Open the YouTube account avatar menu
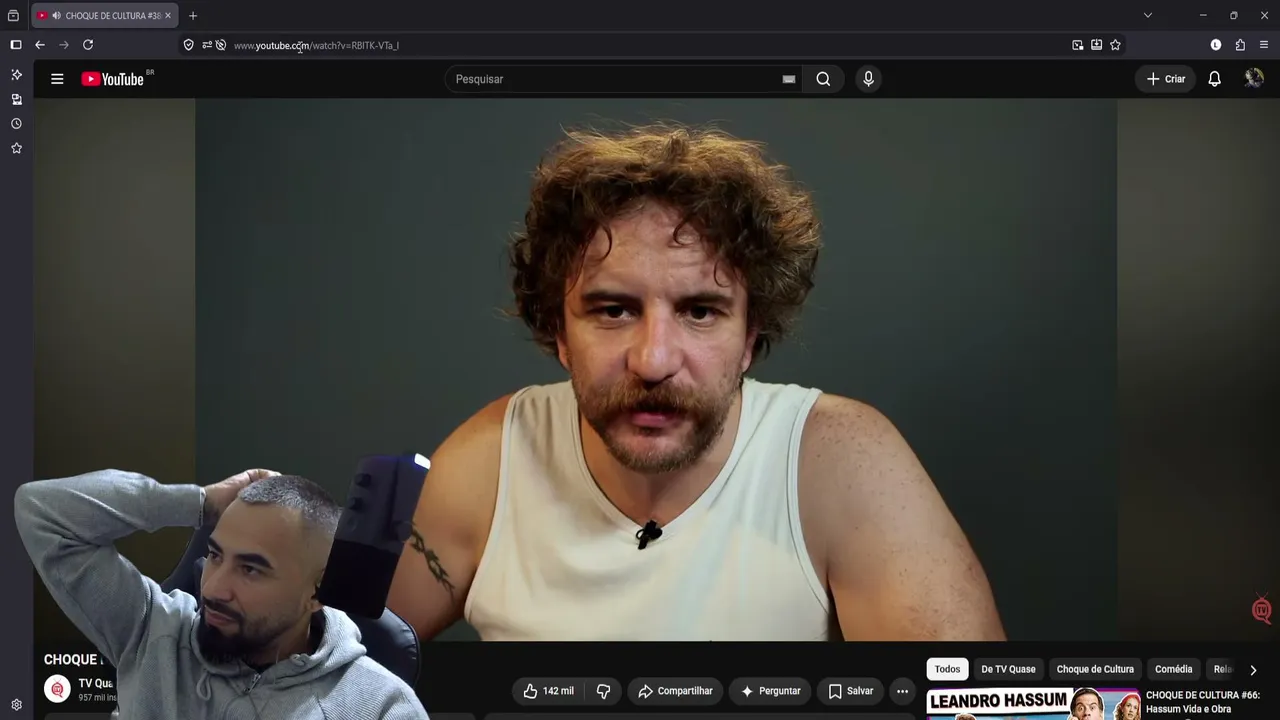 [1254, 78]
